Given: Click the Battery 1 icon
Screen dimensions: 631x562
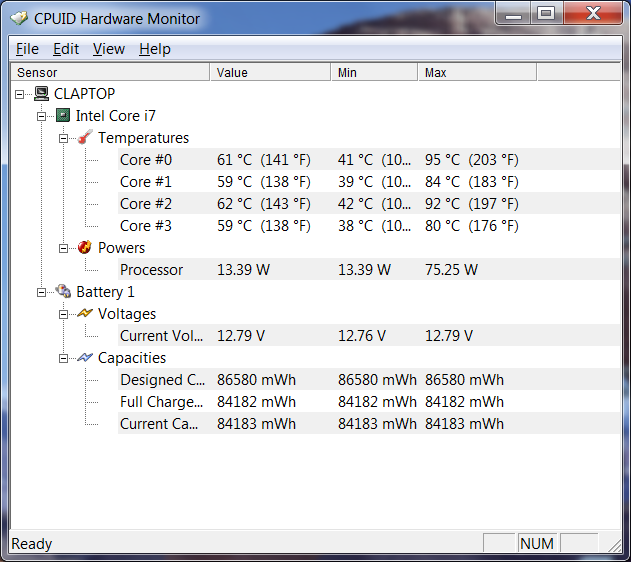Looking at the screenshot, I should [63, 291].
